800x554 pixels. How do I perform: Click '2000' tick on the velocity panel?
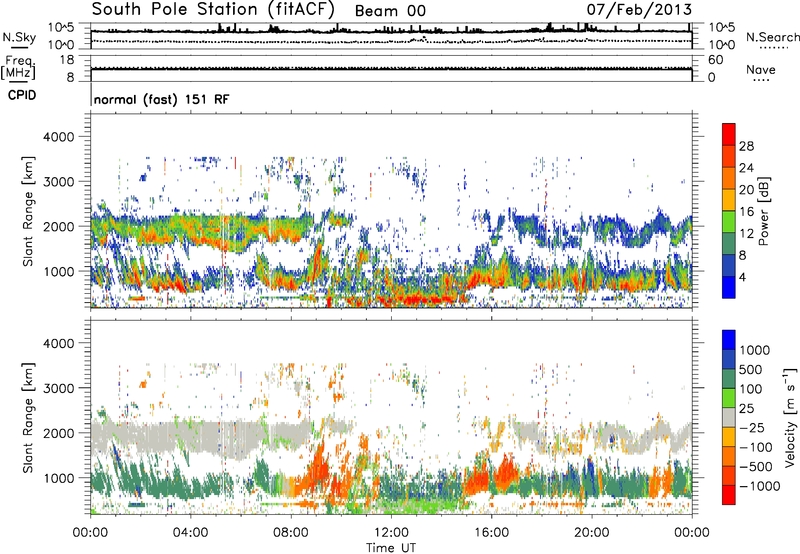(58, 433)
